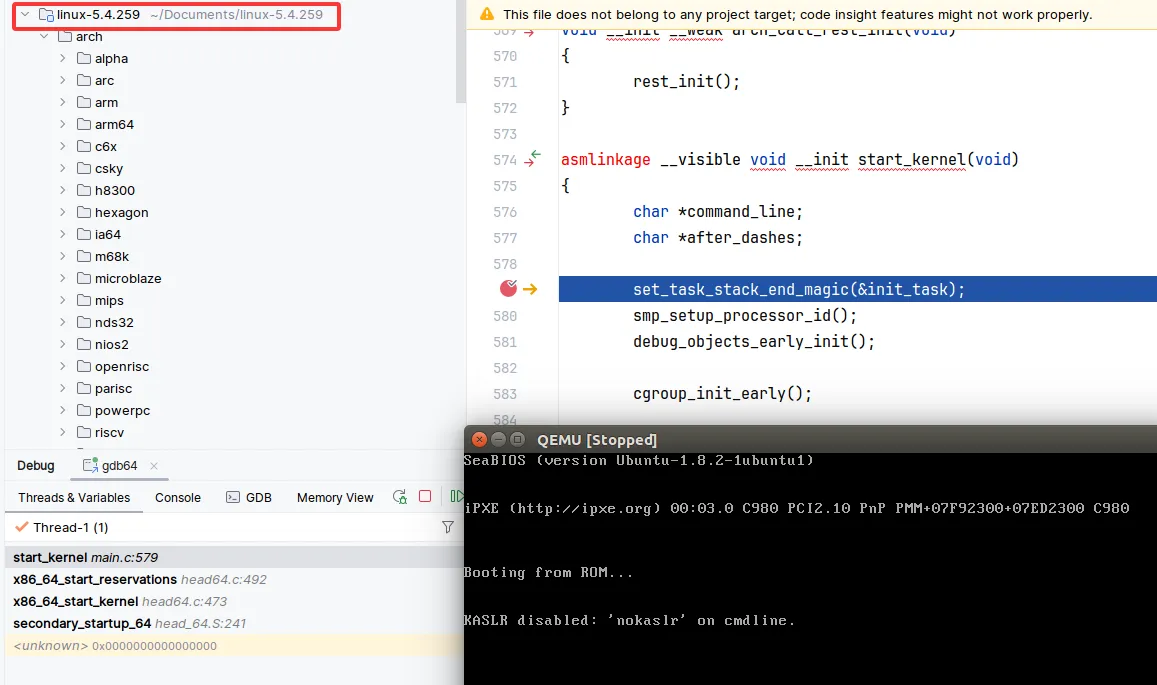The height and width of the screenshot is (685, 1157).
Task: Click the char *command_line; declaration
Action: click(717, 212)
